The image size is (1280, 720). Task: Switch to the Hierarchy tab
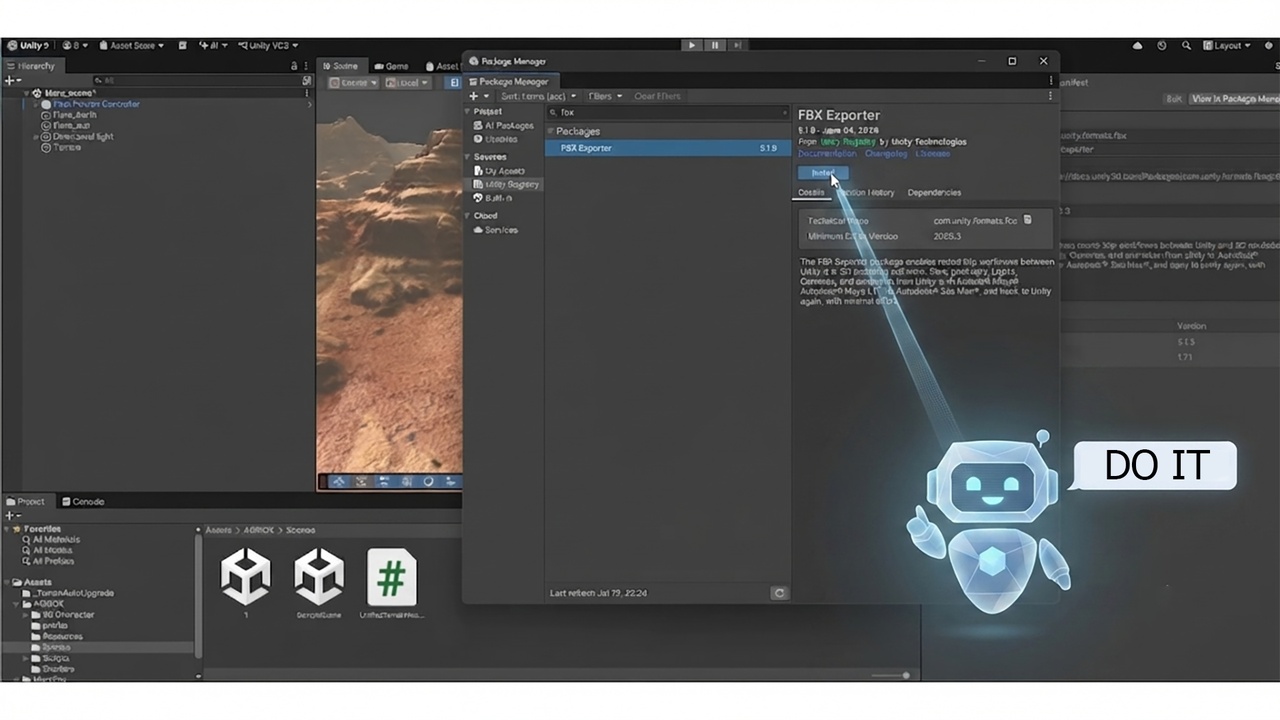tap(32, 65)
